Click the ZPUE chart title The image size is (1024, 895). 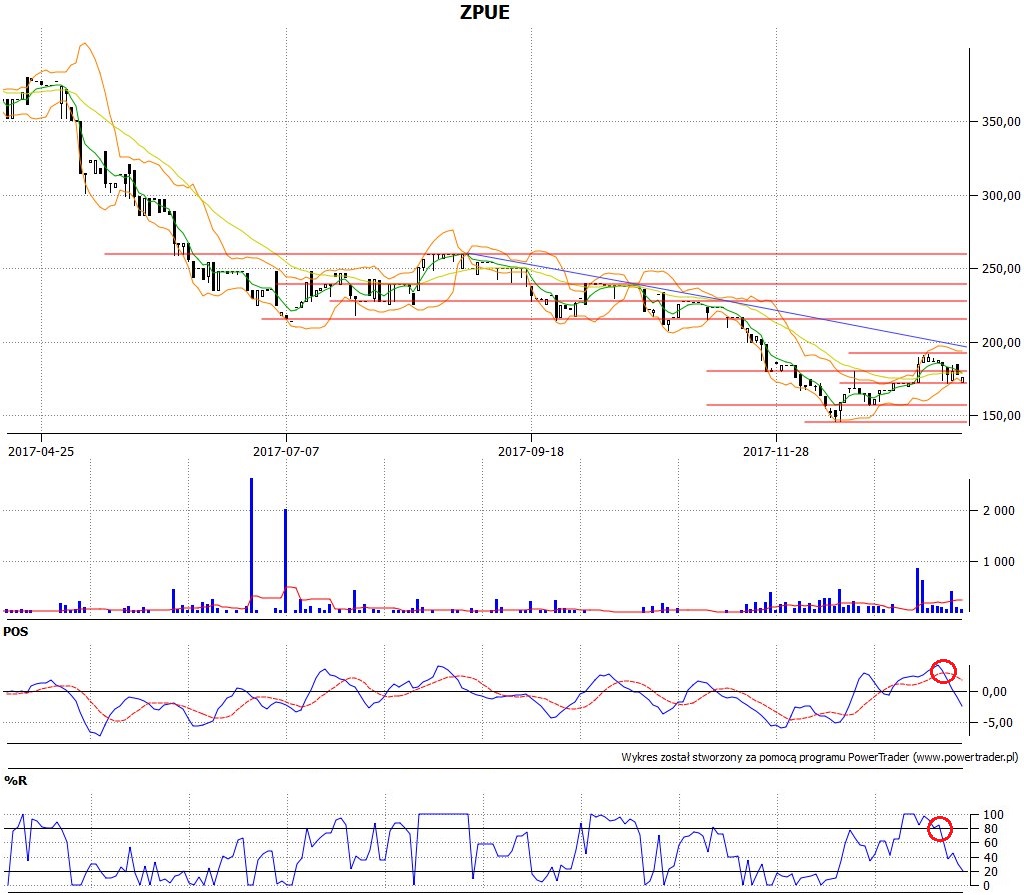(x=485, y=12)
